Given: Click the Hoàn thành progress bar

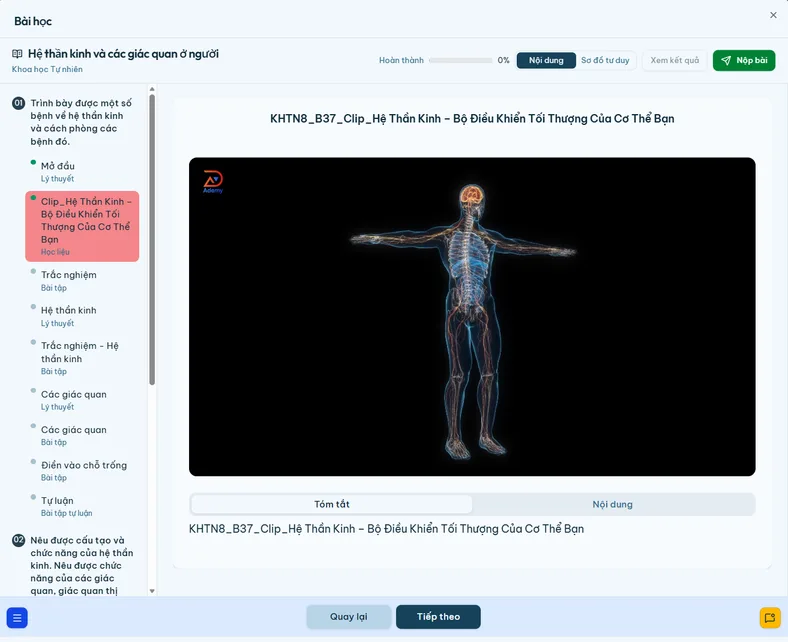Looking at the screenshot, I should coord(460,60).
